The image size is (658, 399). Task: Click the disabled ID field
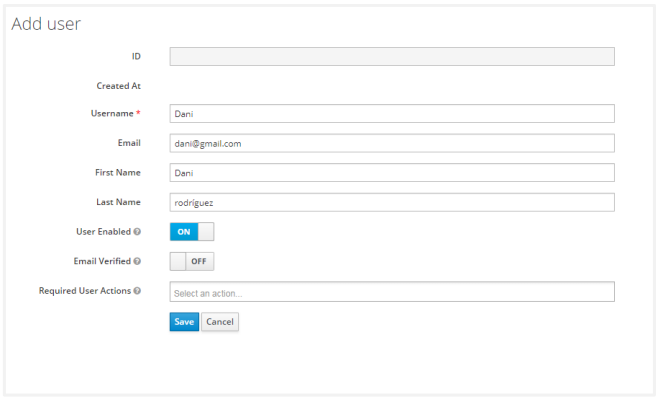point(392,56)
